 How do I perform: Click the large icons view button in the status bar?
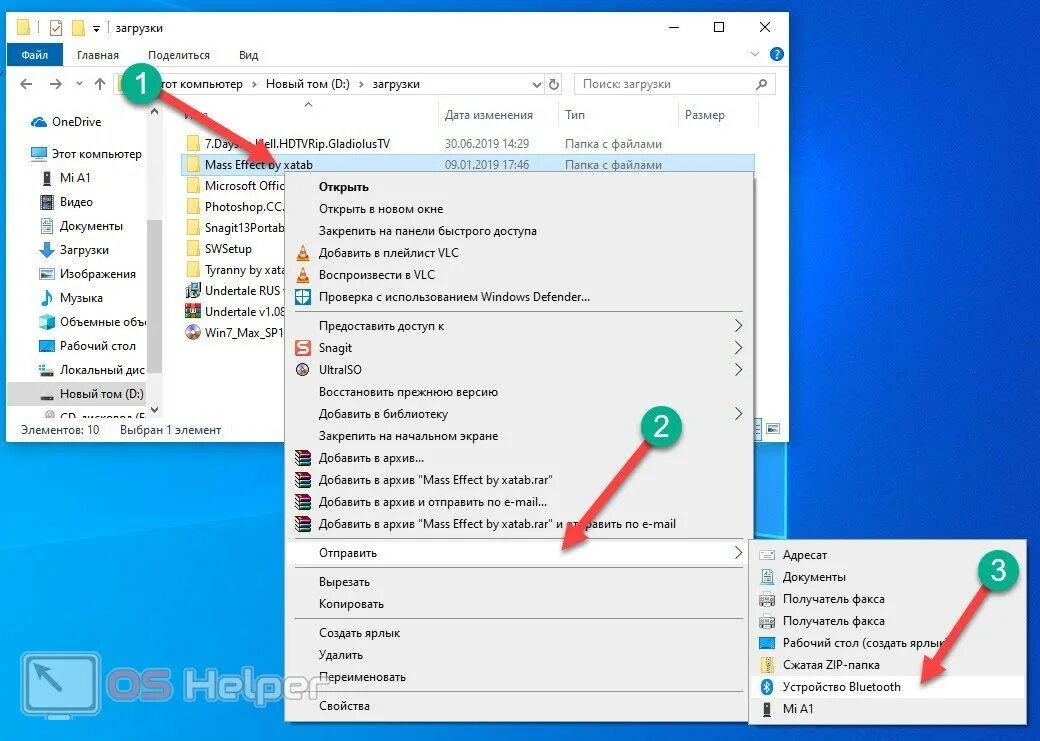click(x=773, y=429)
